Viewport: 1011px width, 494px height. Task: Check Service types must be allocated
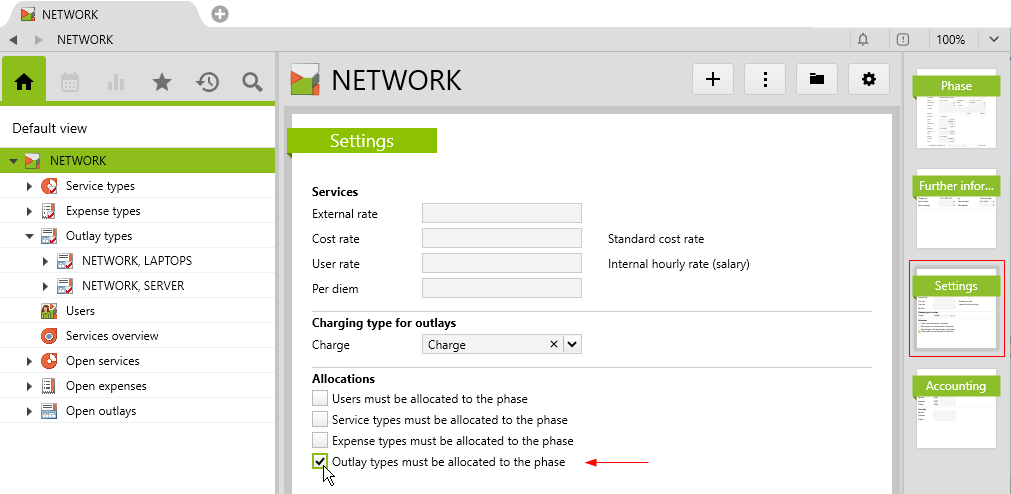[320, 420]
